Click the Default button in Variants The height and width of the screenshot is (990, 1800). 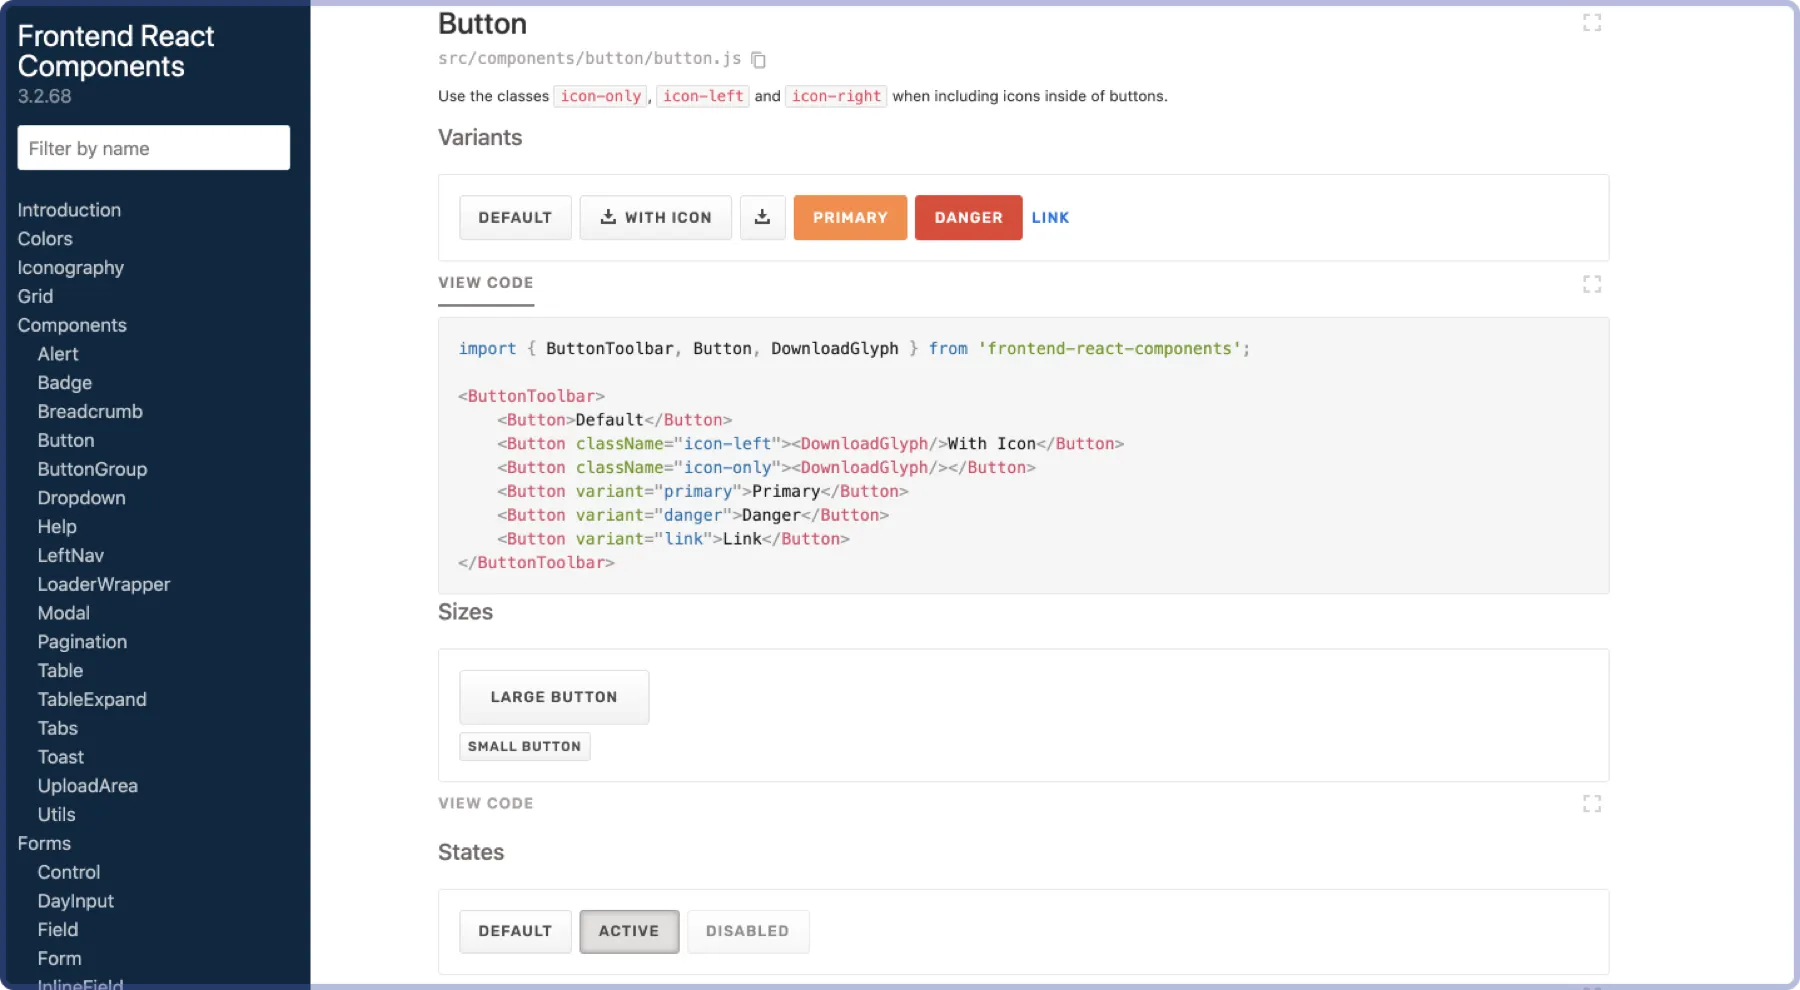(x=515, y=218)
